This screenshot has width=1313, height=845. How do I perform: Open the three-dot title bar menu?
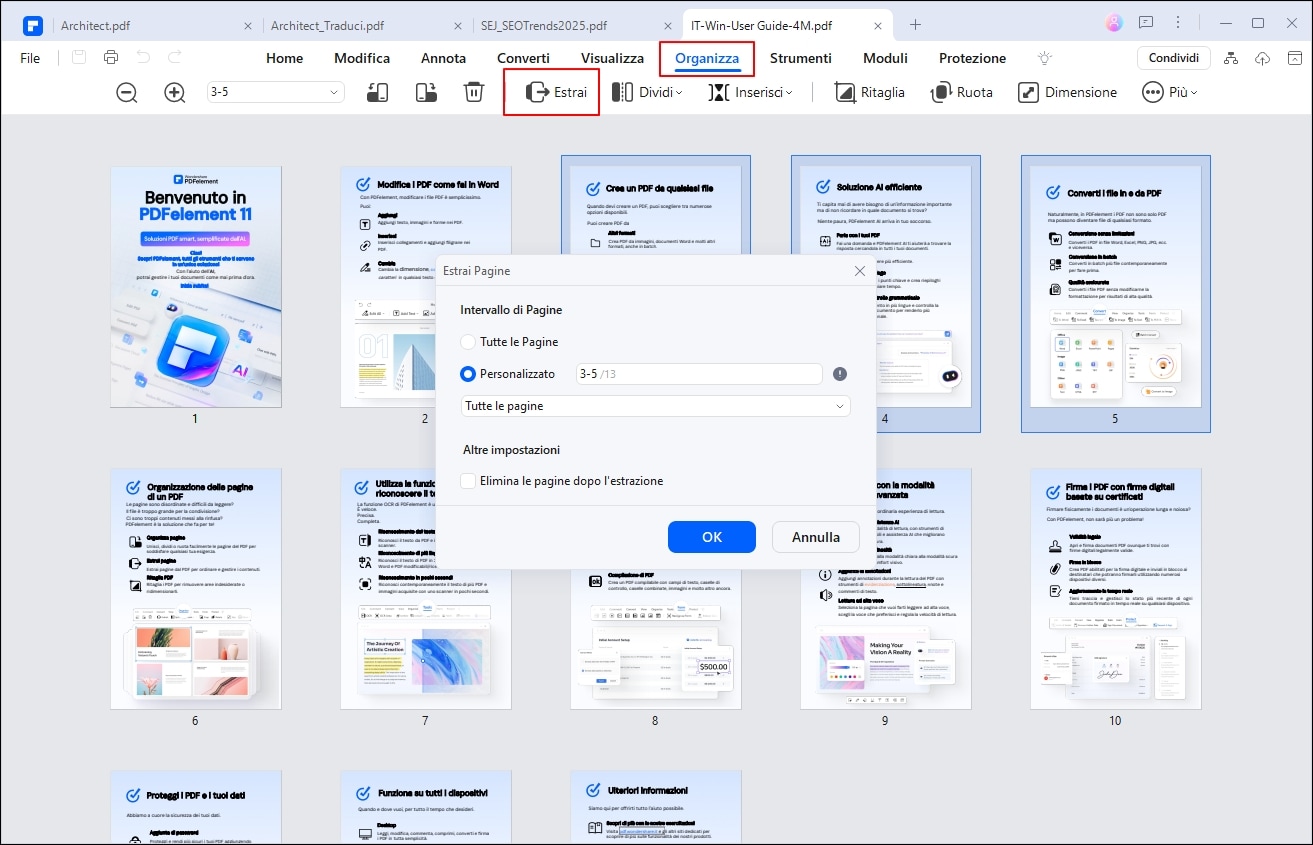click(x=1178, y=23)
